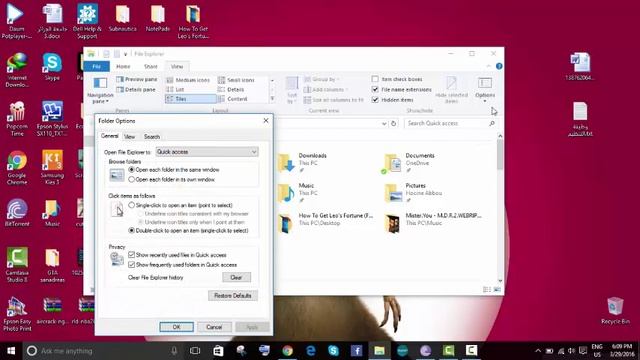Expand Add columns dropdown
Screen dimensions: 640x360
(x=326, y=89)
